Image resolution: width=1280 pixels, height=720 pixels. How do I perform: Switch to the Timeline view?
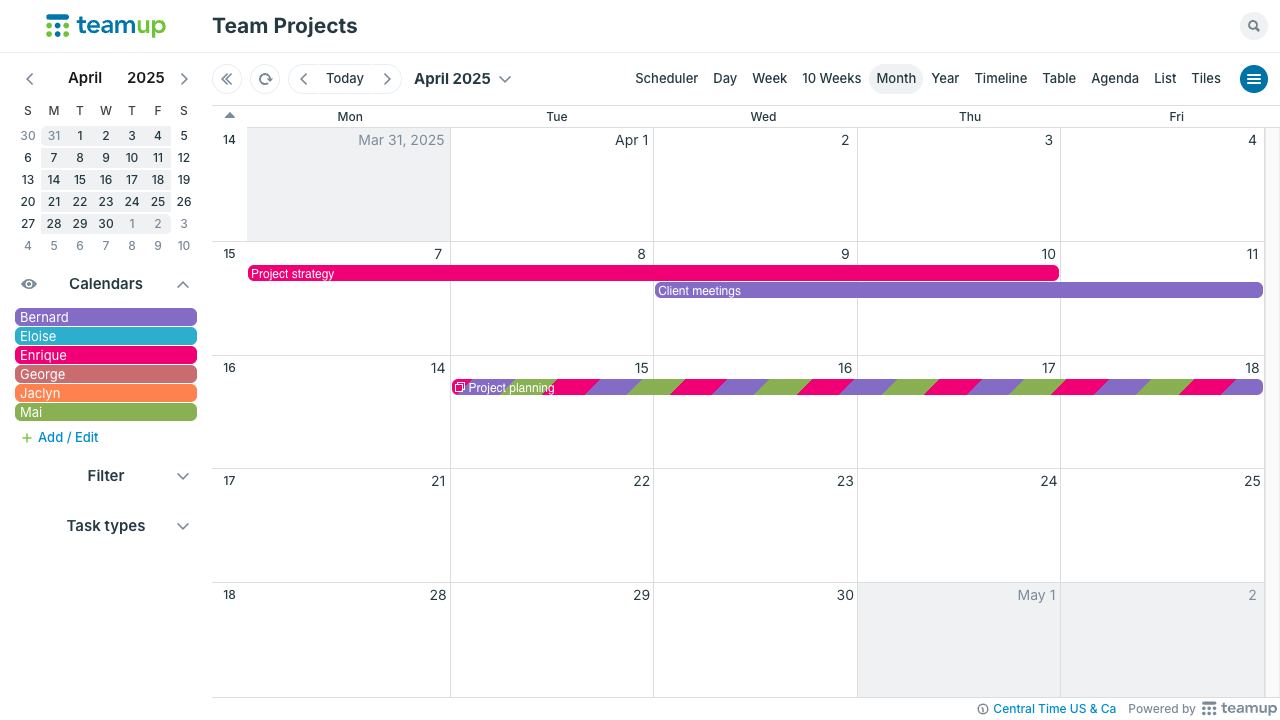pyautogui.click(x=1000, y=79)
